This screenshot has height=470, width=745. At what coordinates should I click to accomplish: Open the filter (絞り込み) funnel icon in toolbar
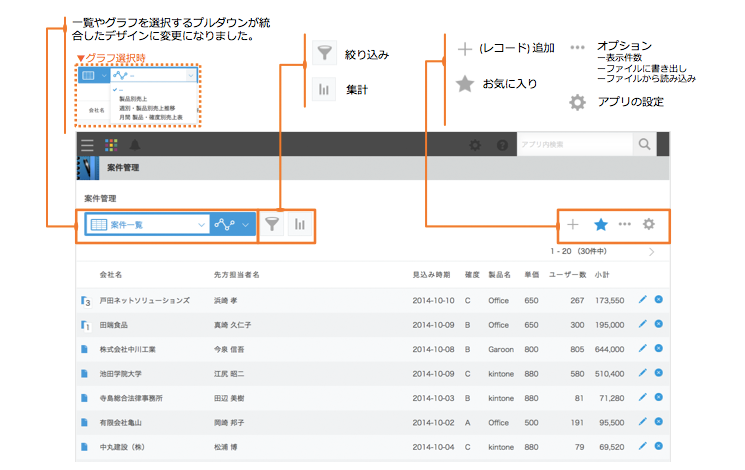(272, 225)
